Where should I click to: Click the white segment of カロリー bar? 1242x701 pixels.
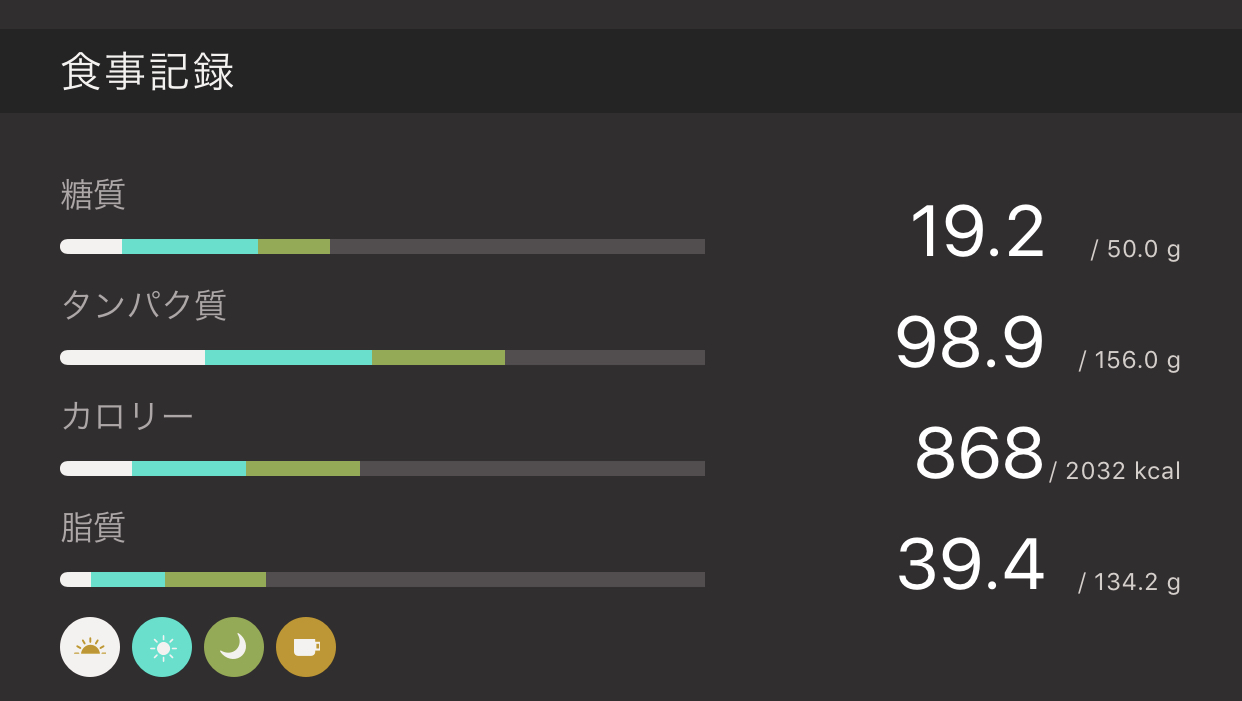coord(96,469)
